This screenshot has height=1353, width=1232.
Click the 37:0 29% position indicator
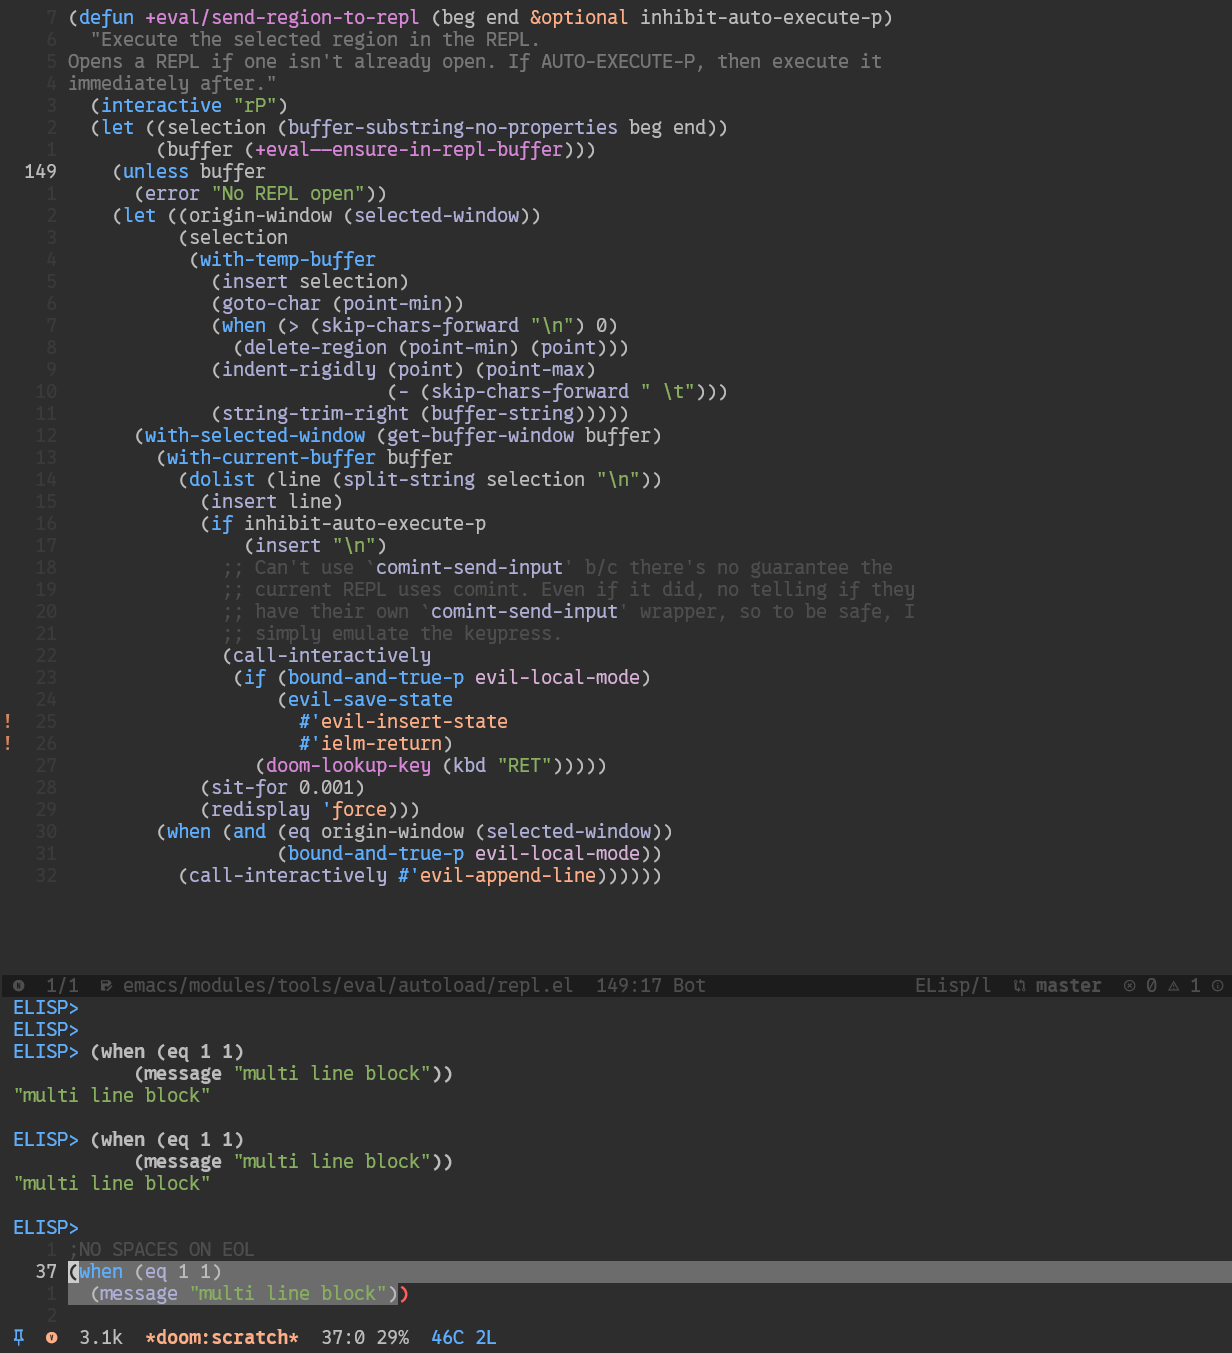coord(365,1337)
